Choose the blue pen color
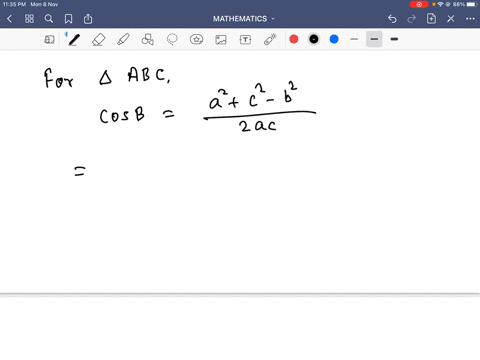This screenshot has height=360, width=480. tap(334, 39)
